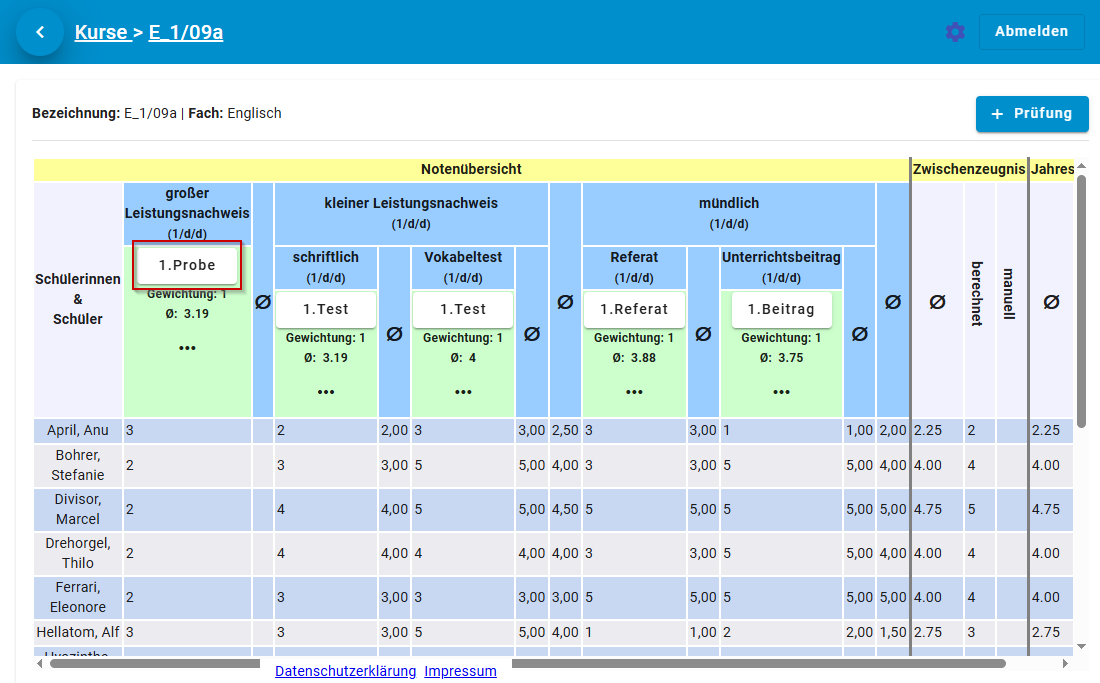The image size is (1100, 683).
Task: Click scroll-right arrow of horizontal scrollbar
Action: click(1065, 663)
